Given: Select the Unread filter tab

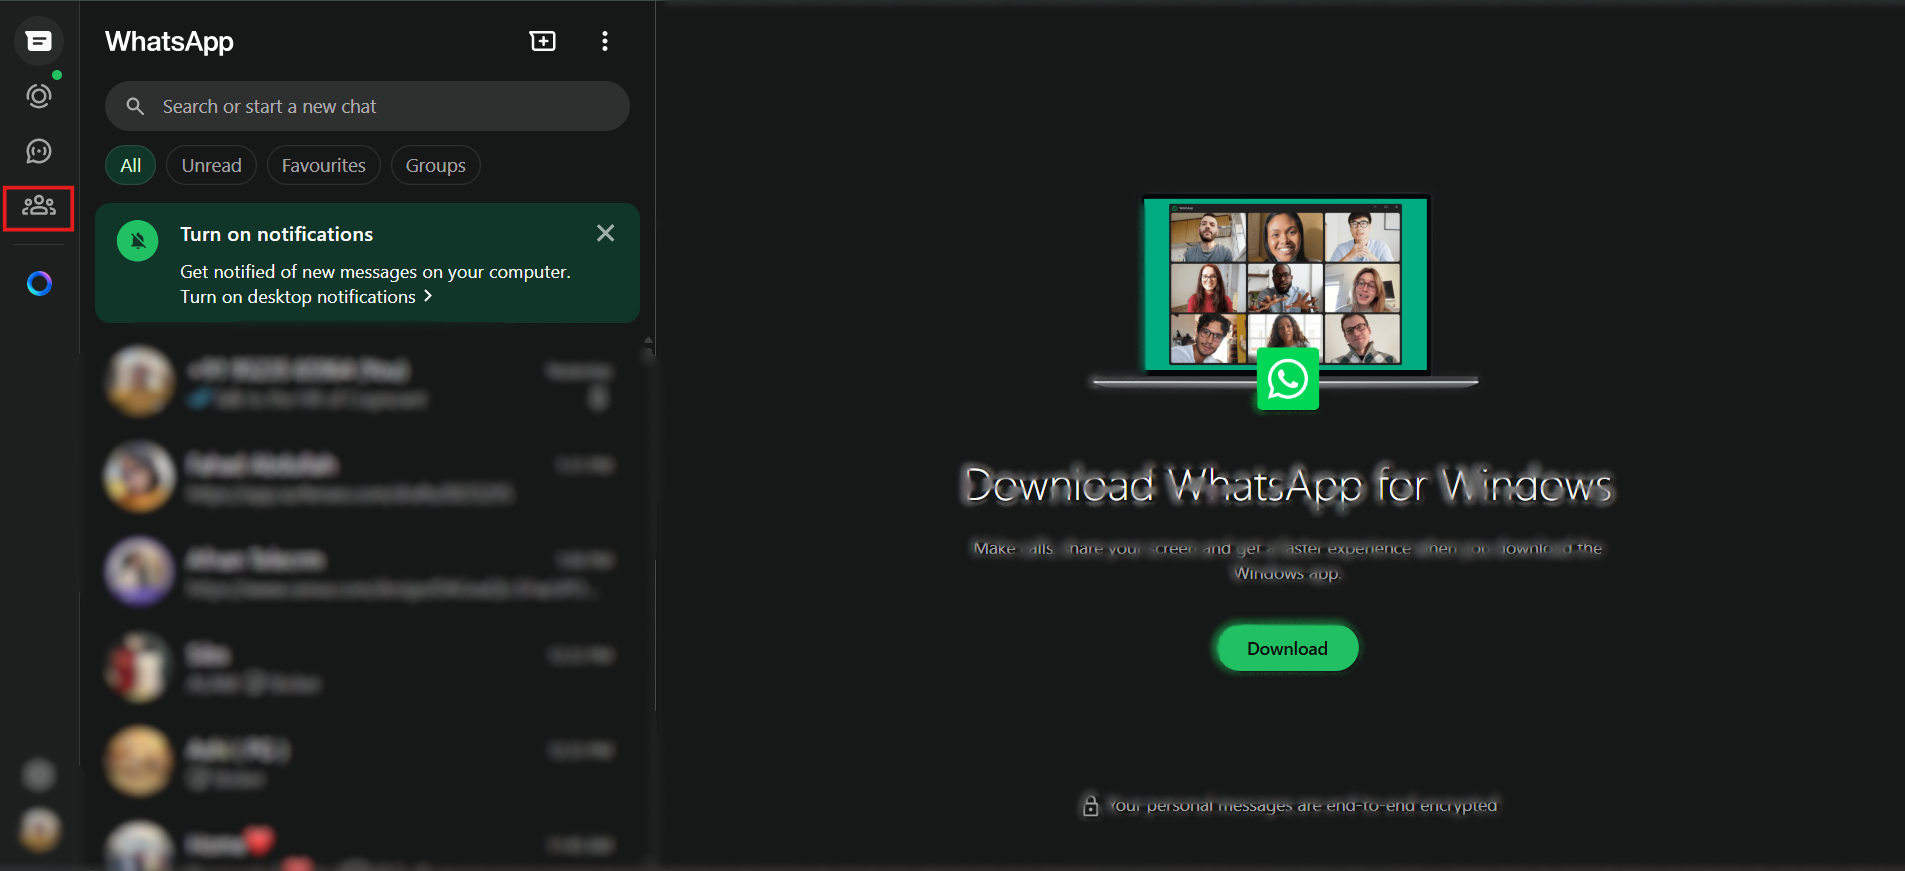Looking at the screenshot, I should [x=211, y=165].
